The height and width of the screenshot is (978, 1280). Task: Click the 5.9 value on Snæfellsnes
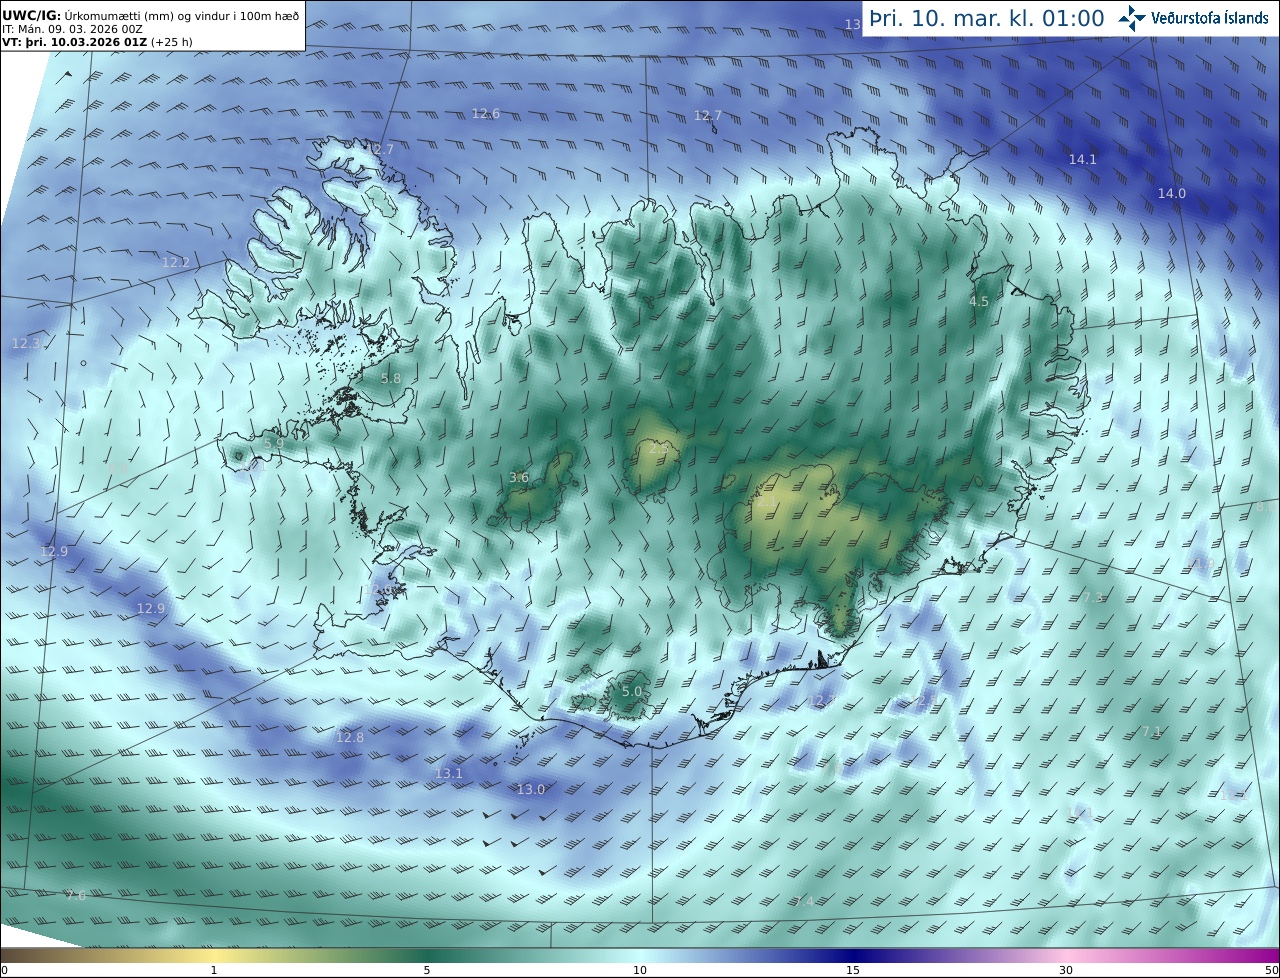pyautogui.click(x=274, y=443)
